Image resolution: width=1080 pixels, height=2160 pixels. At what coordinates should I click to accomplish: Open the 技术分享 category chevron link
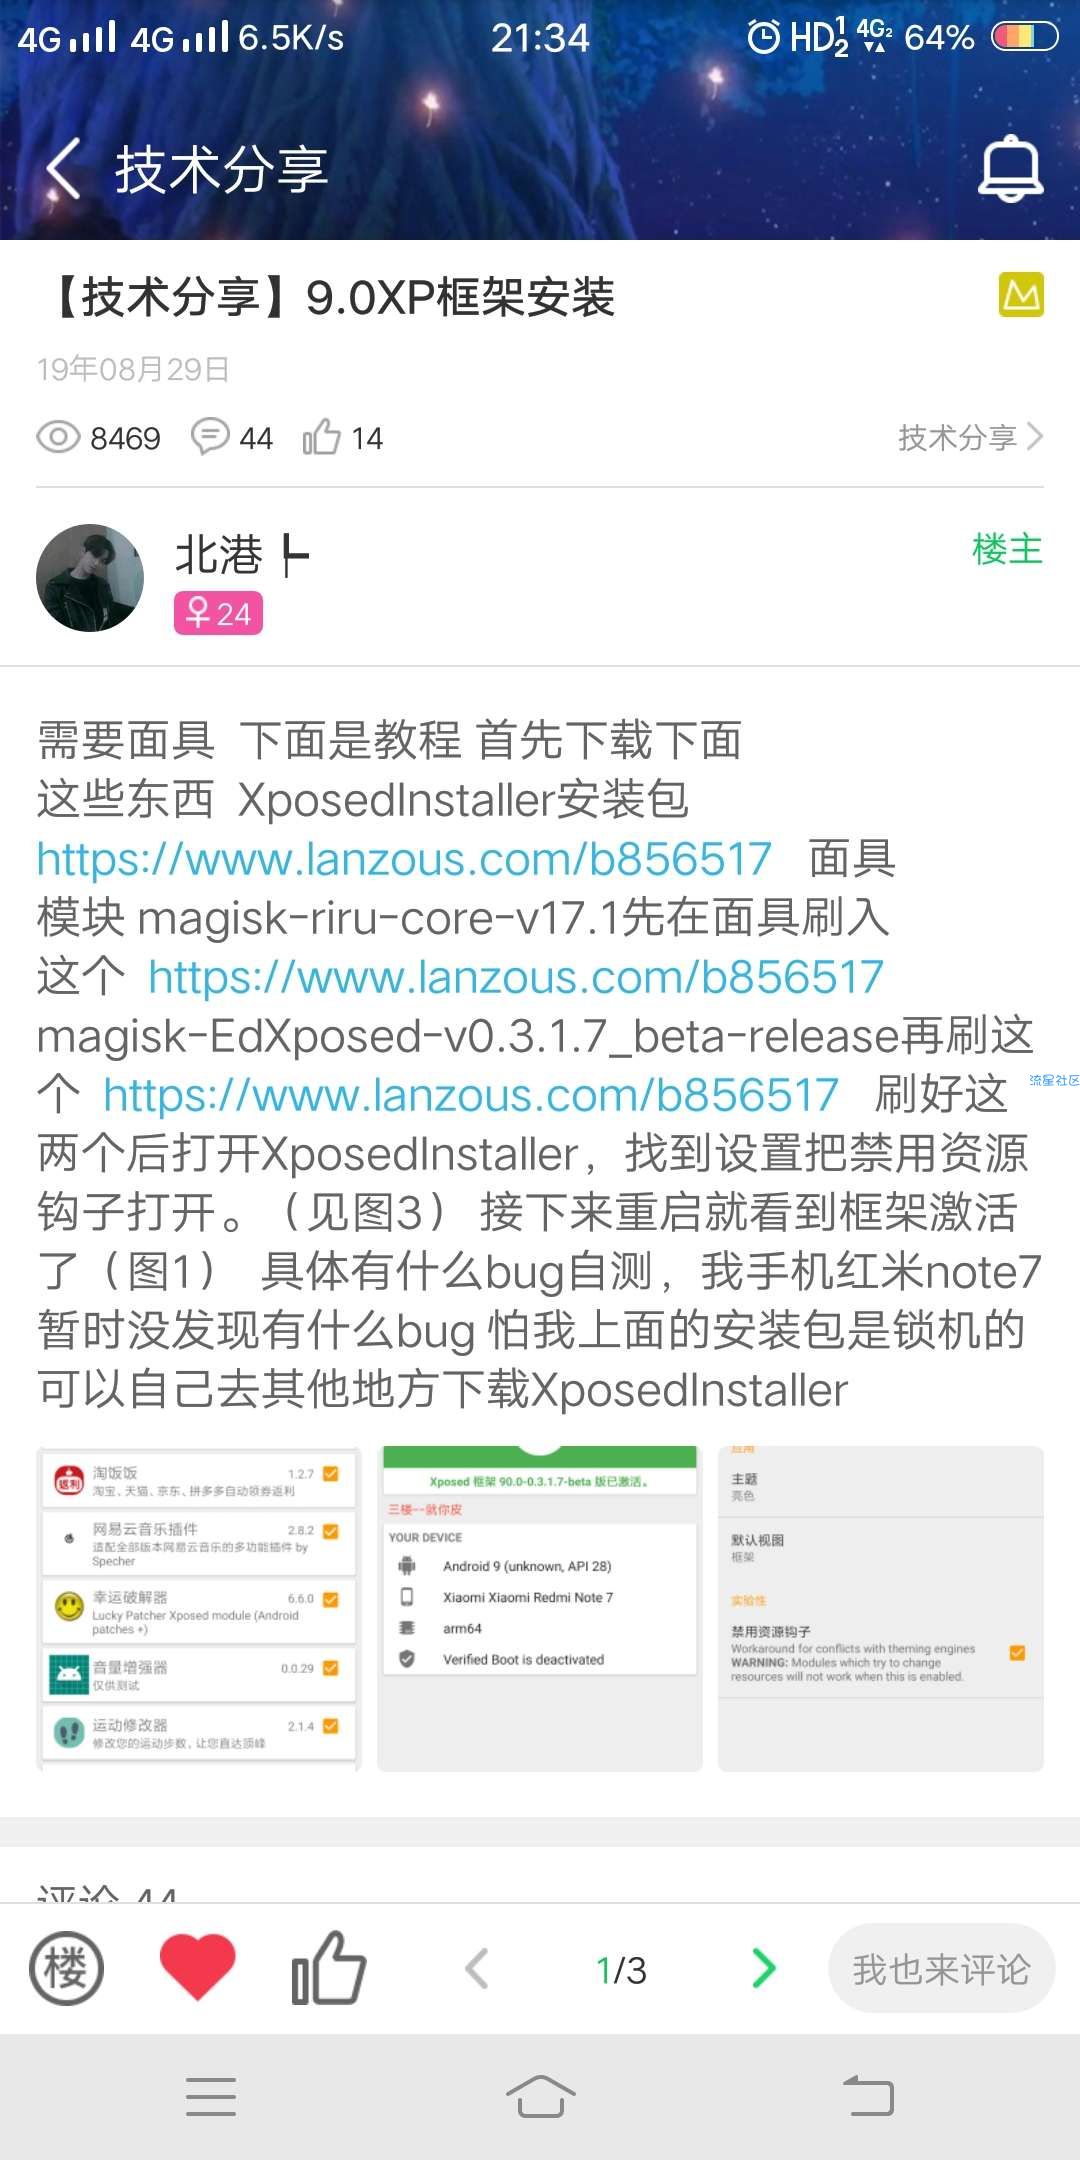(x=970, y=437)
